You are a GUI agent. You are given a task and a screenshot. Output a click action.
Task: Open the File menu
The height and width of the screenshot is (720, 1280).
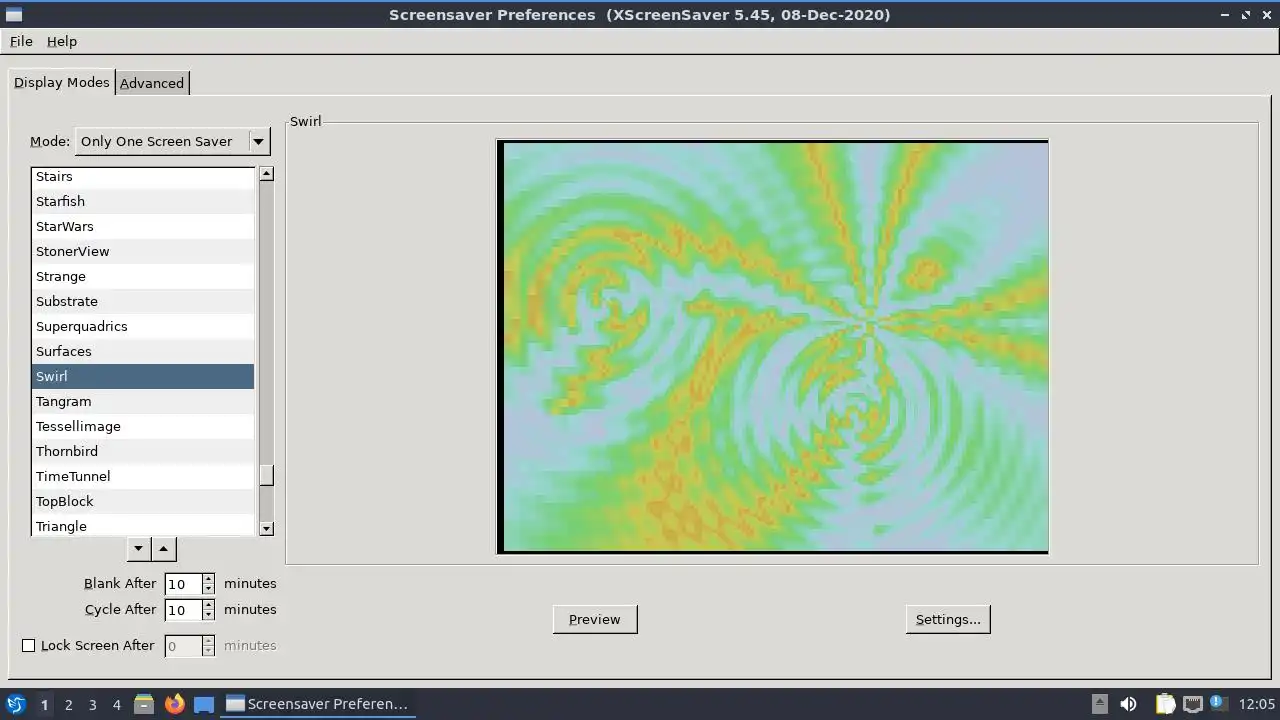pyautogui.click(x=21, y=41)
